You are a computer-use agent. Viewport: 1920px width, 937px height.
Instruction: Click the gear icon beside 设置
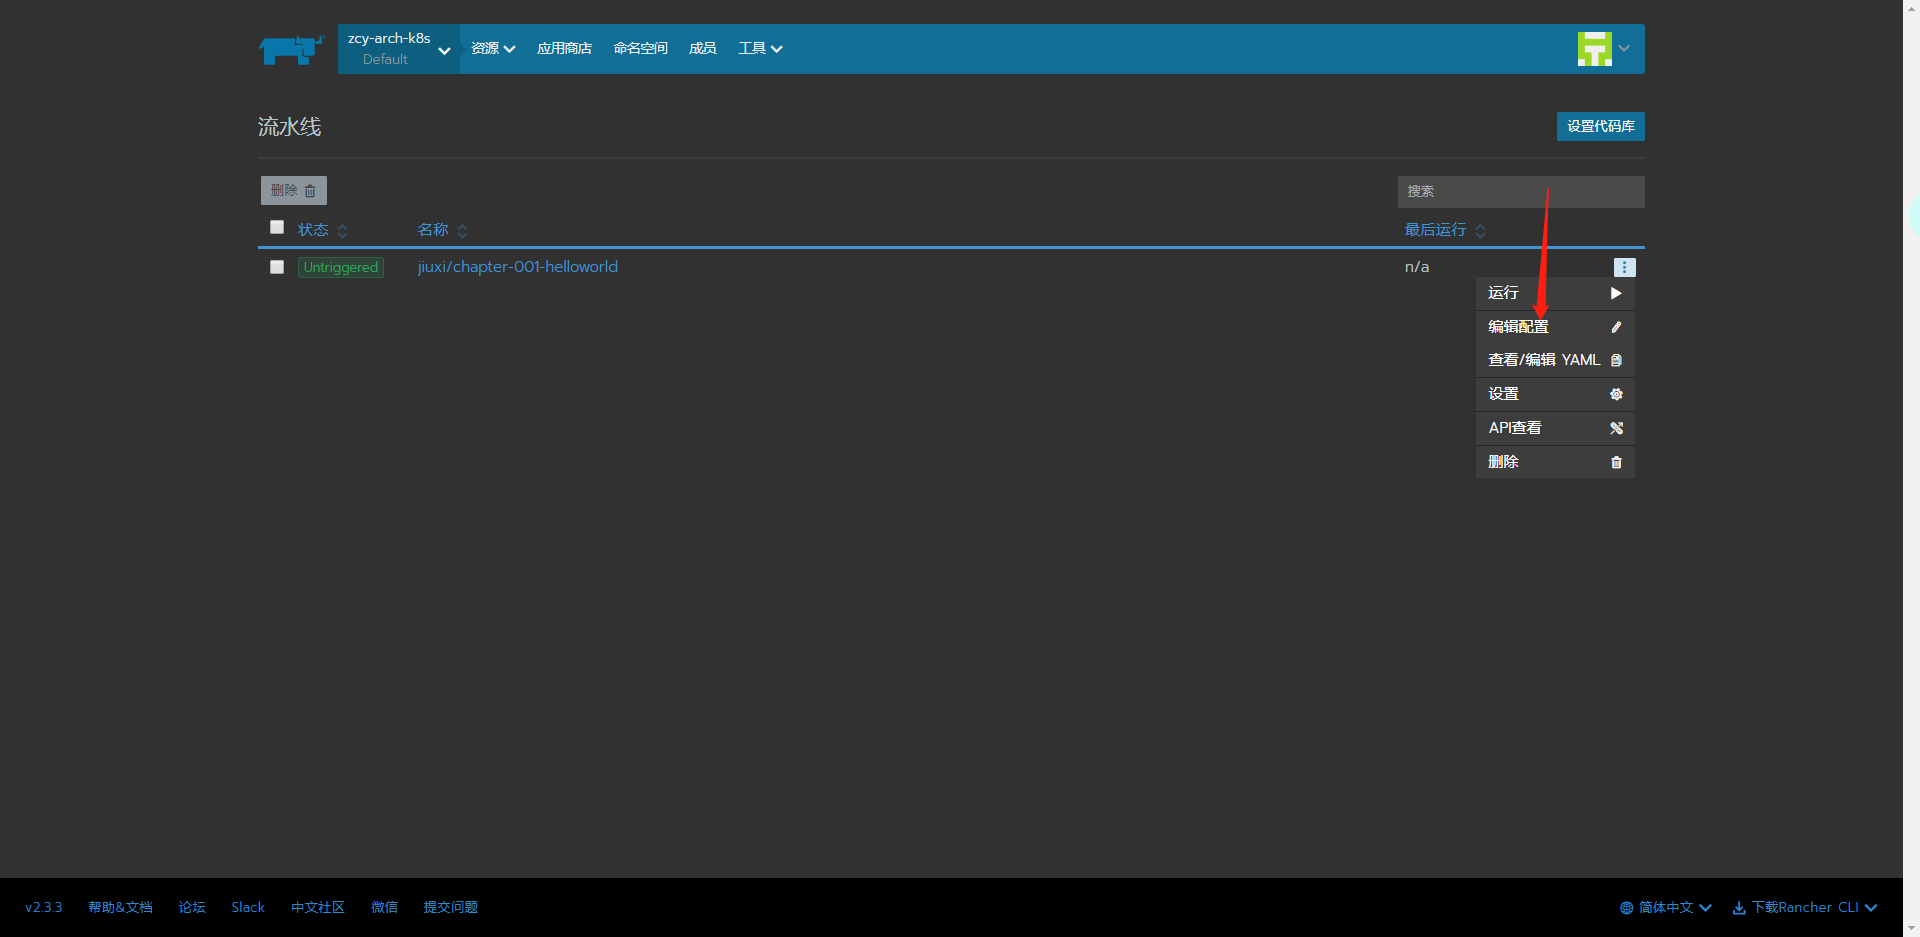[x=1616, y=394]
